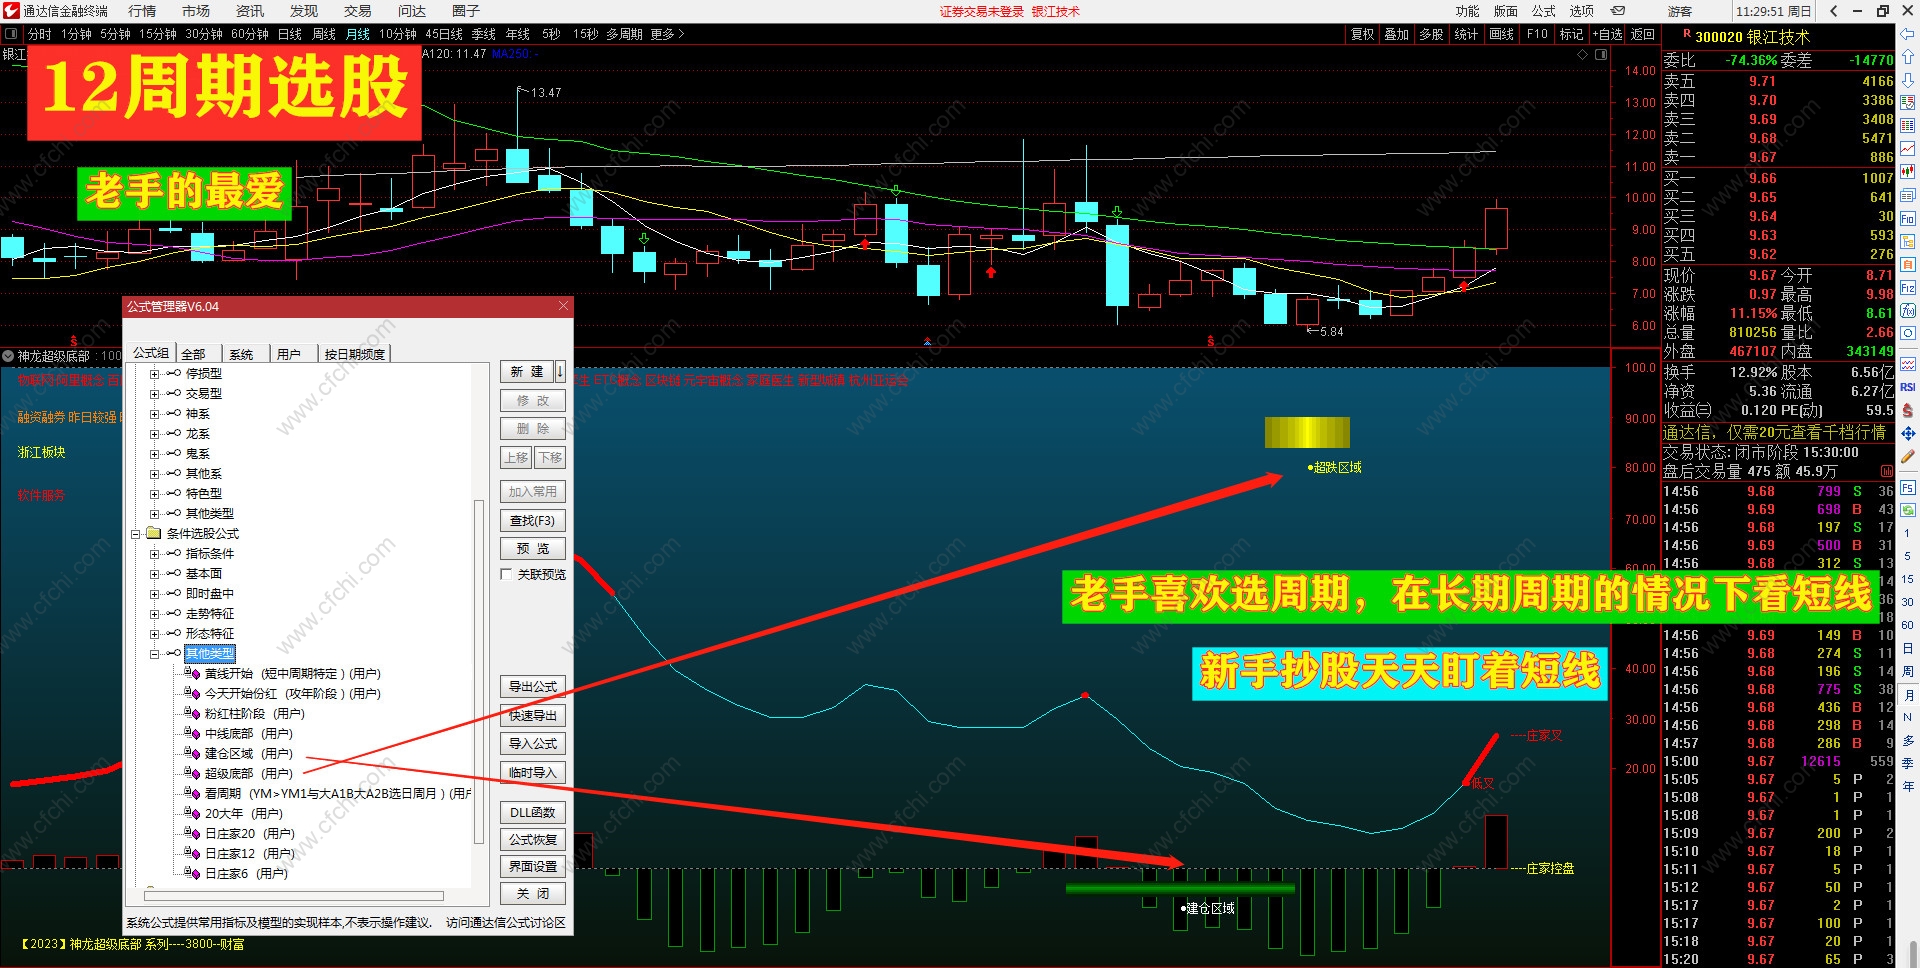The height and width of the screenshot is (968, 1920).
Task: Collapse the selected 其他类型 node under 条件选股公式
Action: click(x=154, y=654)
